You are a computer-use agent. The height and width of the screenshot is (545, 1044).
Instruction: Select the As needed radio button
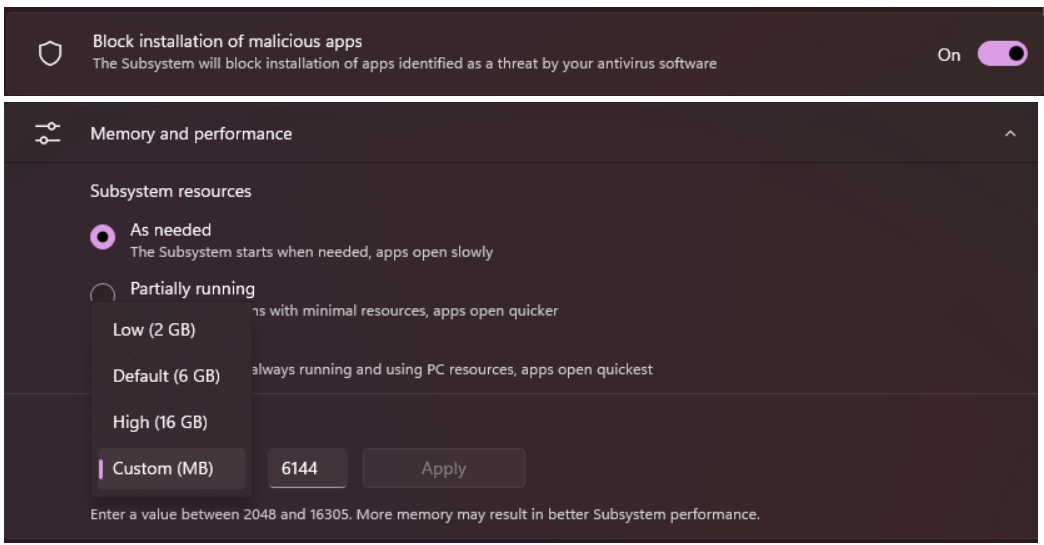[x=103, y=237]
